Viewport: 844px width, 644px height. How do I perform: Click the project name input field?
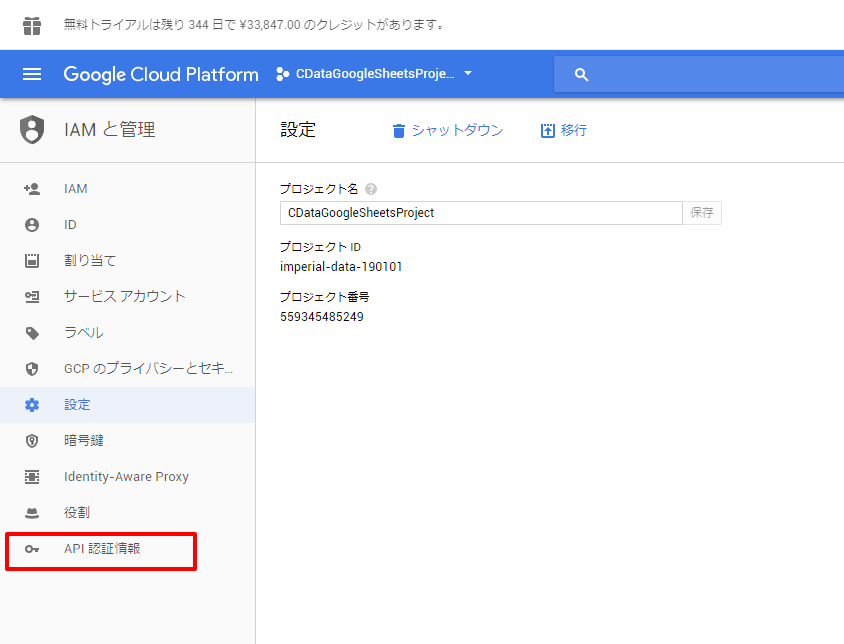point(481,213)
